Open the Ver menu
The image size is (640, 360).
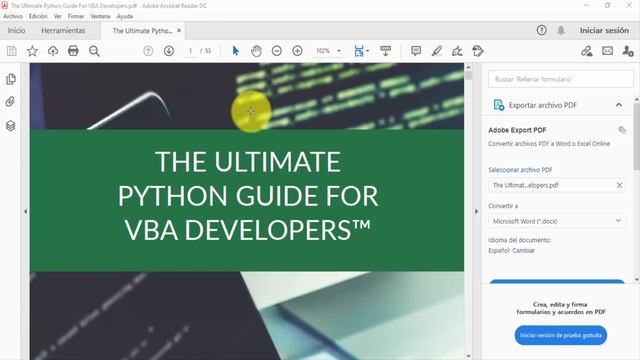[58, 16]
